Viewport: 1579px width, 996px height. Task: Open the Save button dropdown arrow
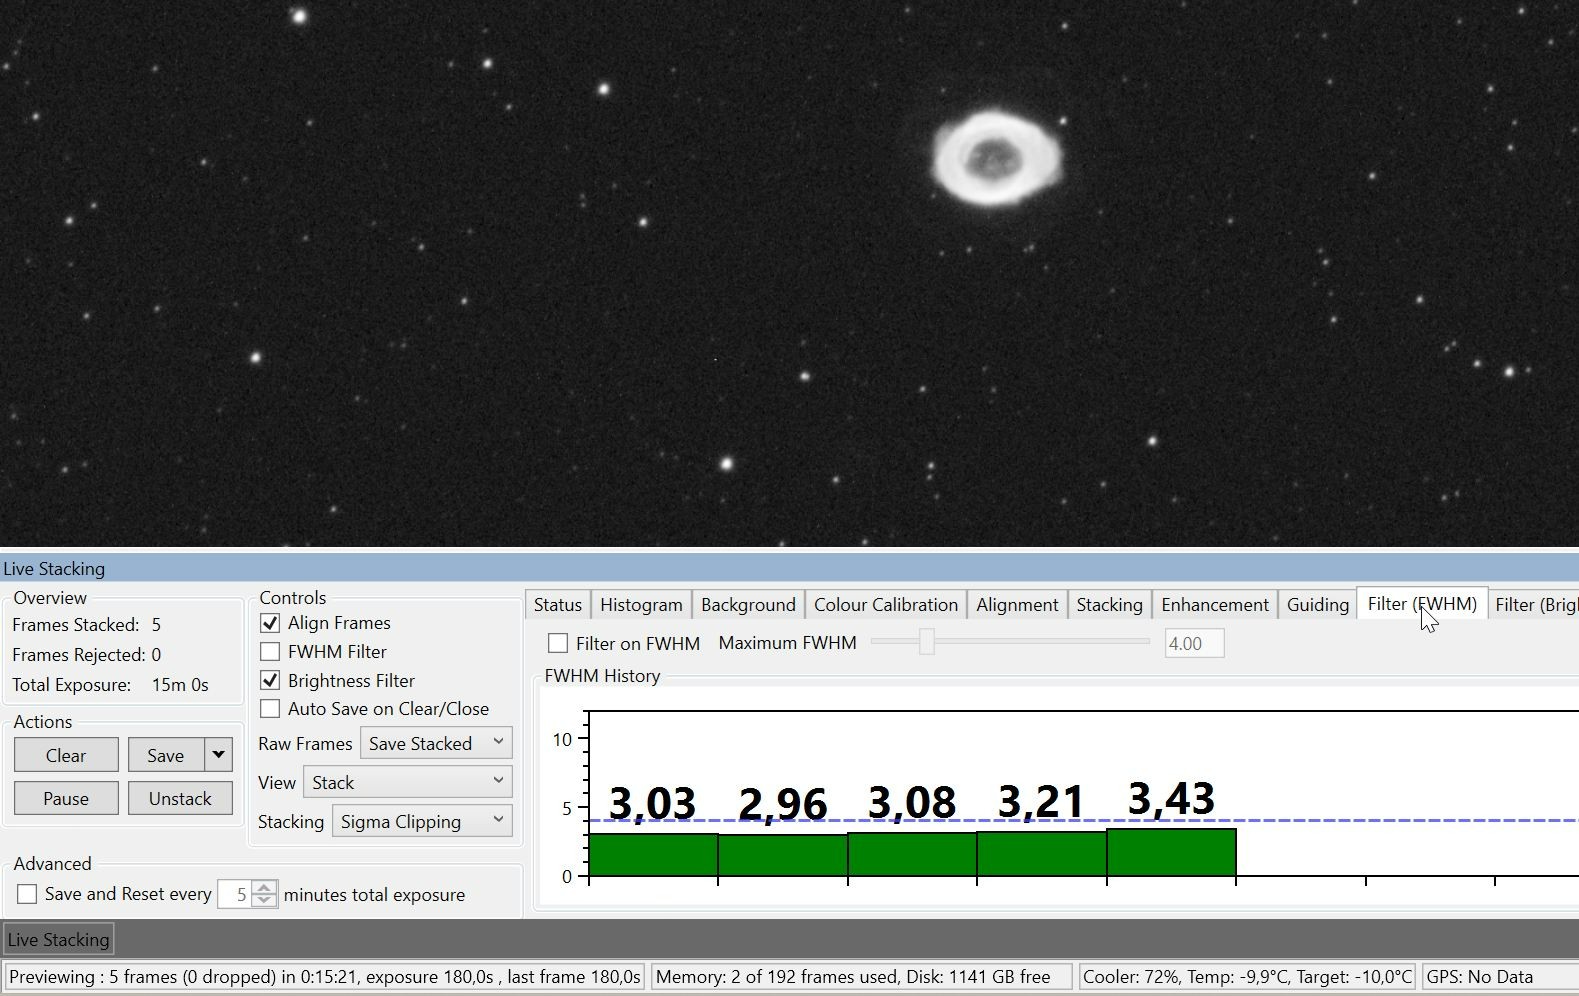pyautogui.click(x=218, y=755)
